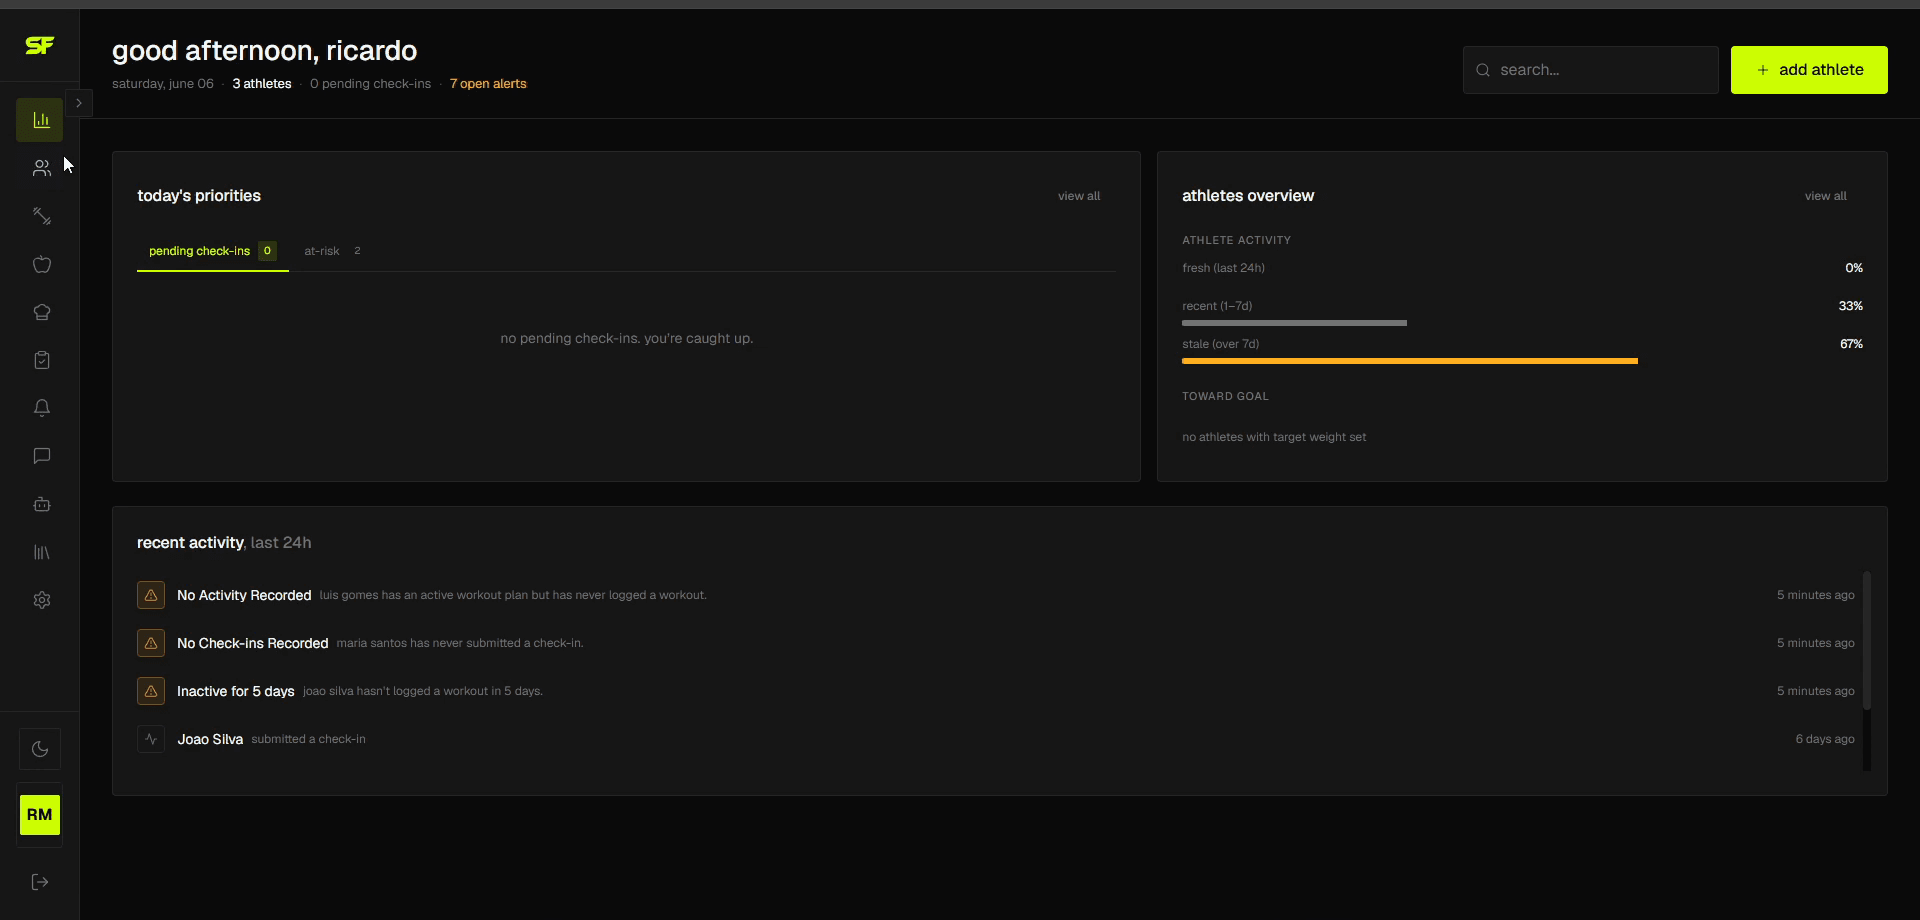The height and width of the screenshot is (920, 1920).
Task: Click the 33% recent value
Action: (1850, 306)
